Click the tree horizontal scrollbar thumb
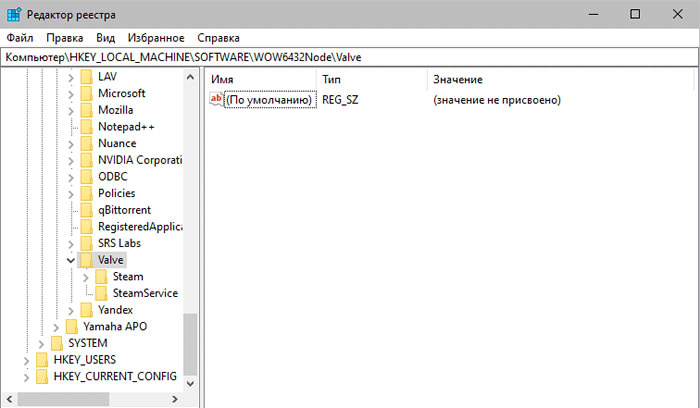700x408 pixels. point(63,399)
